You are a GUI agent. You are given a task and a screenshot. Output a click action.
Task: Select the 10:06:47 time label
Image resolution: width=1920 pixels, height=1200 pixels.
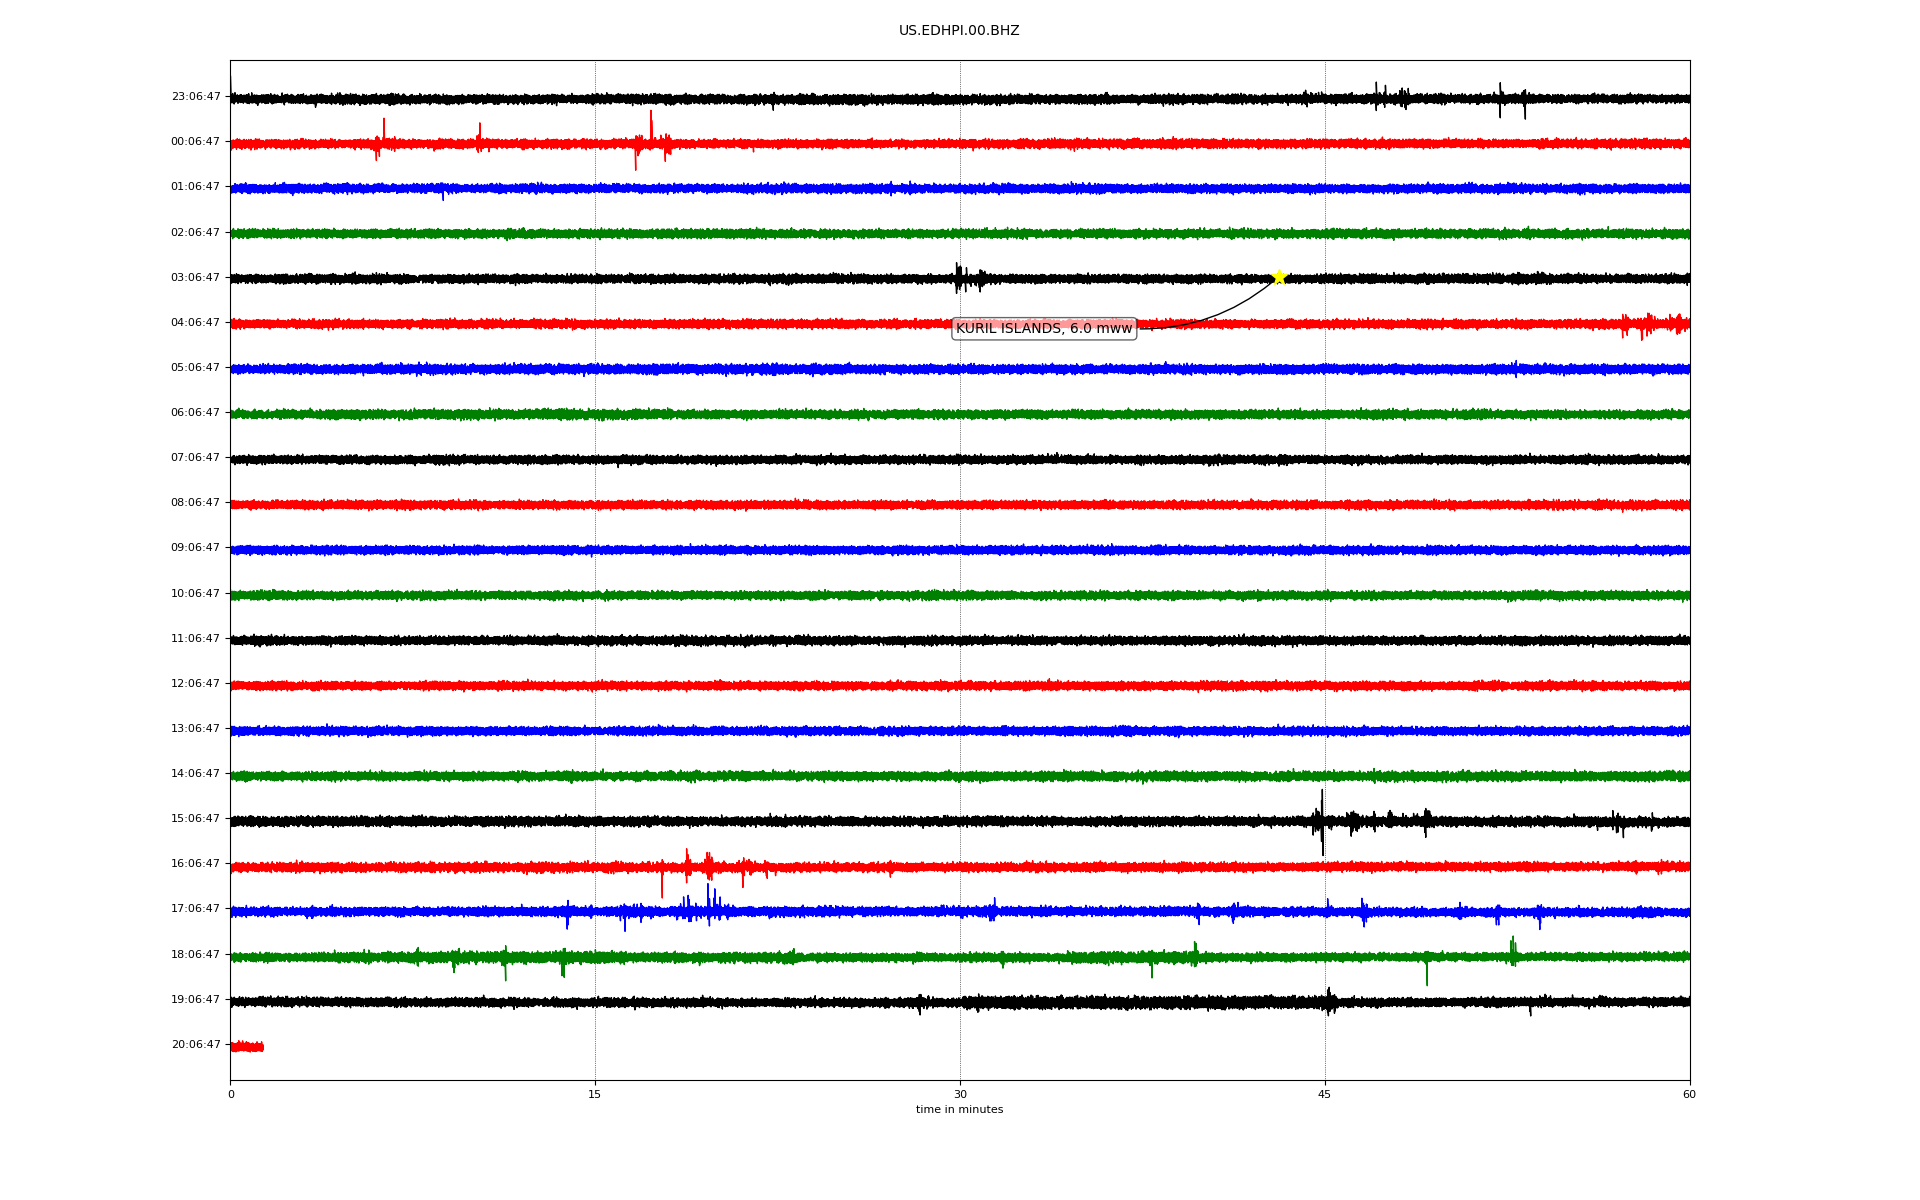(196, 594)
